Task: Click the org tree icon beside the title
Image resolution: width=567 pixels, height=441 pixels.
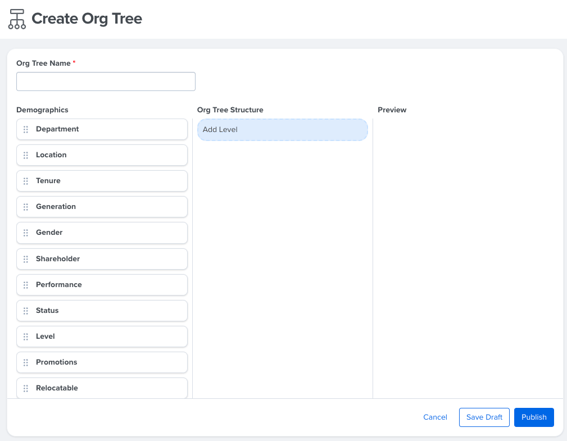Action: tap(17, 19)
